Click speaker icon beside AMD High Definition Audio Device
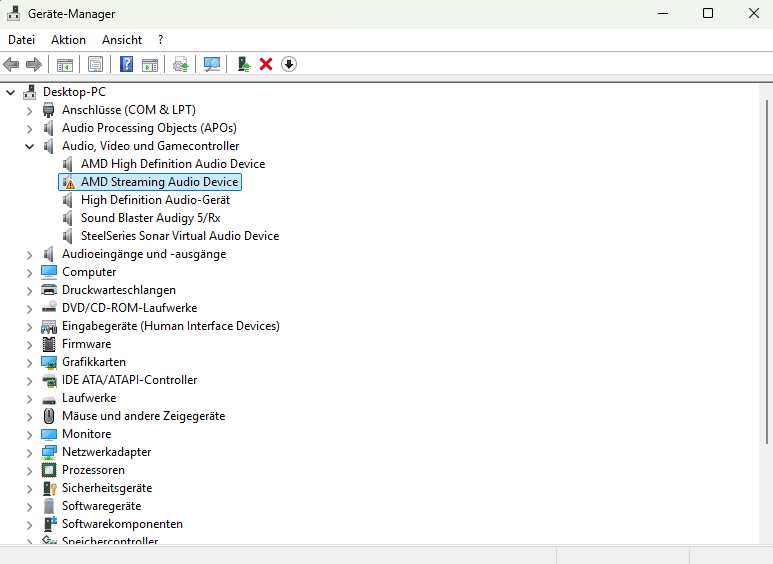This screenshot has width=773, height=564. (x=68, y=164)
